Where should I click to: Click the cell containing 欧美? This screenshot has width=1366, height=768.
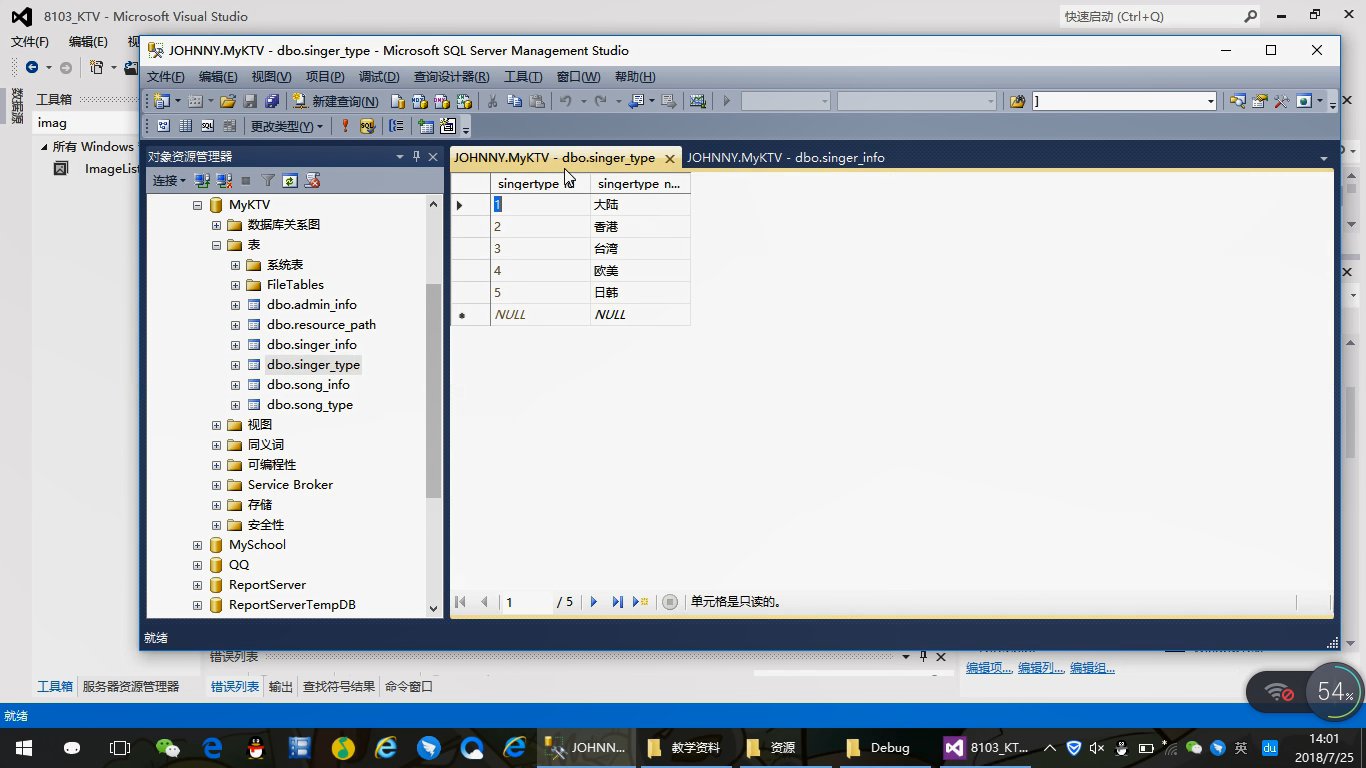tap(640, 271)
